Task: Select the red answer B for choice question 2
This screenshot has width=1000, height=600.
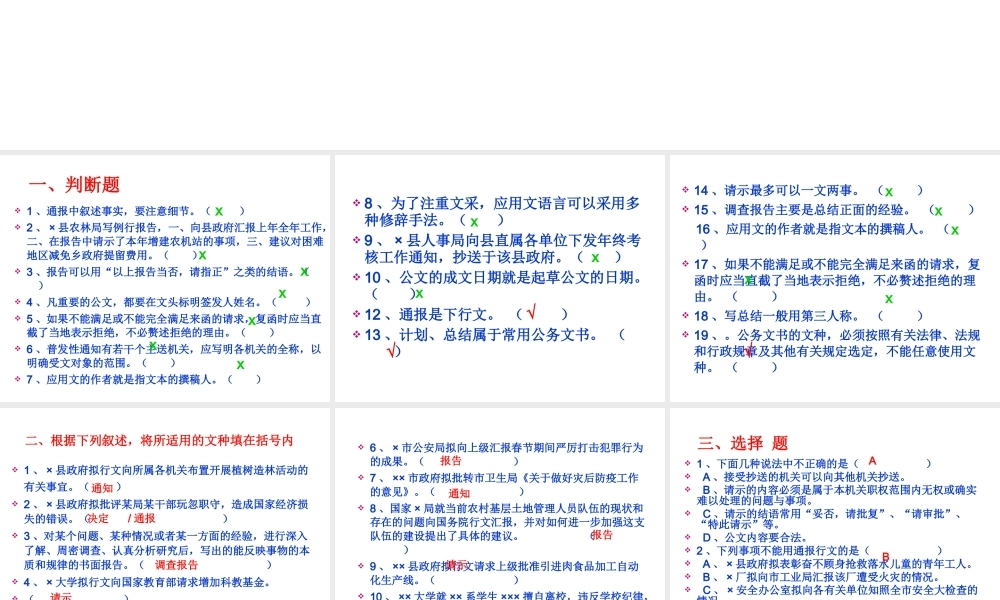Action: 884,556
